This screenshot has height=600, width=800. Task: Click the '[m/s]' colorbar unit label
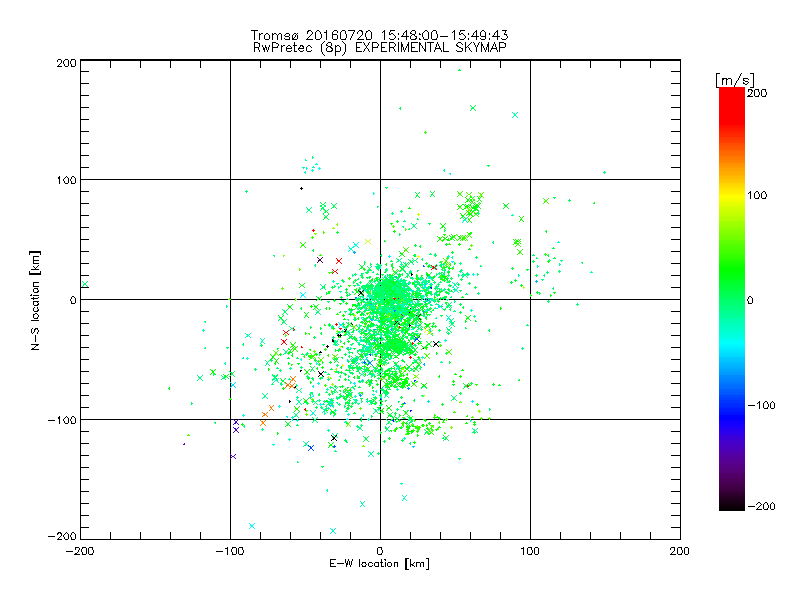pyautogui.click(x=735, y=80)
